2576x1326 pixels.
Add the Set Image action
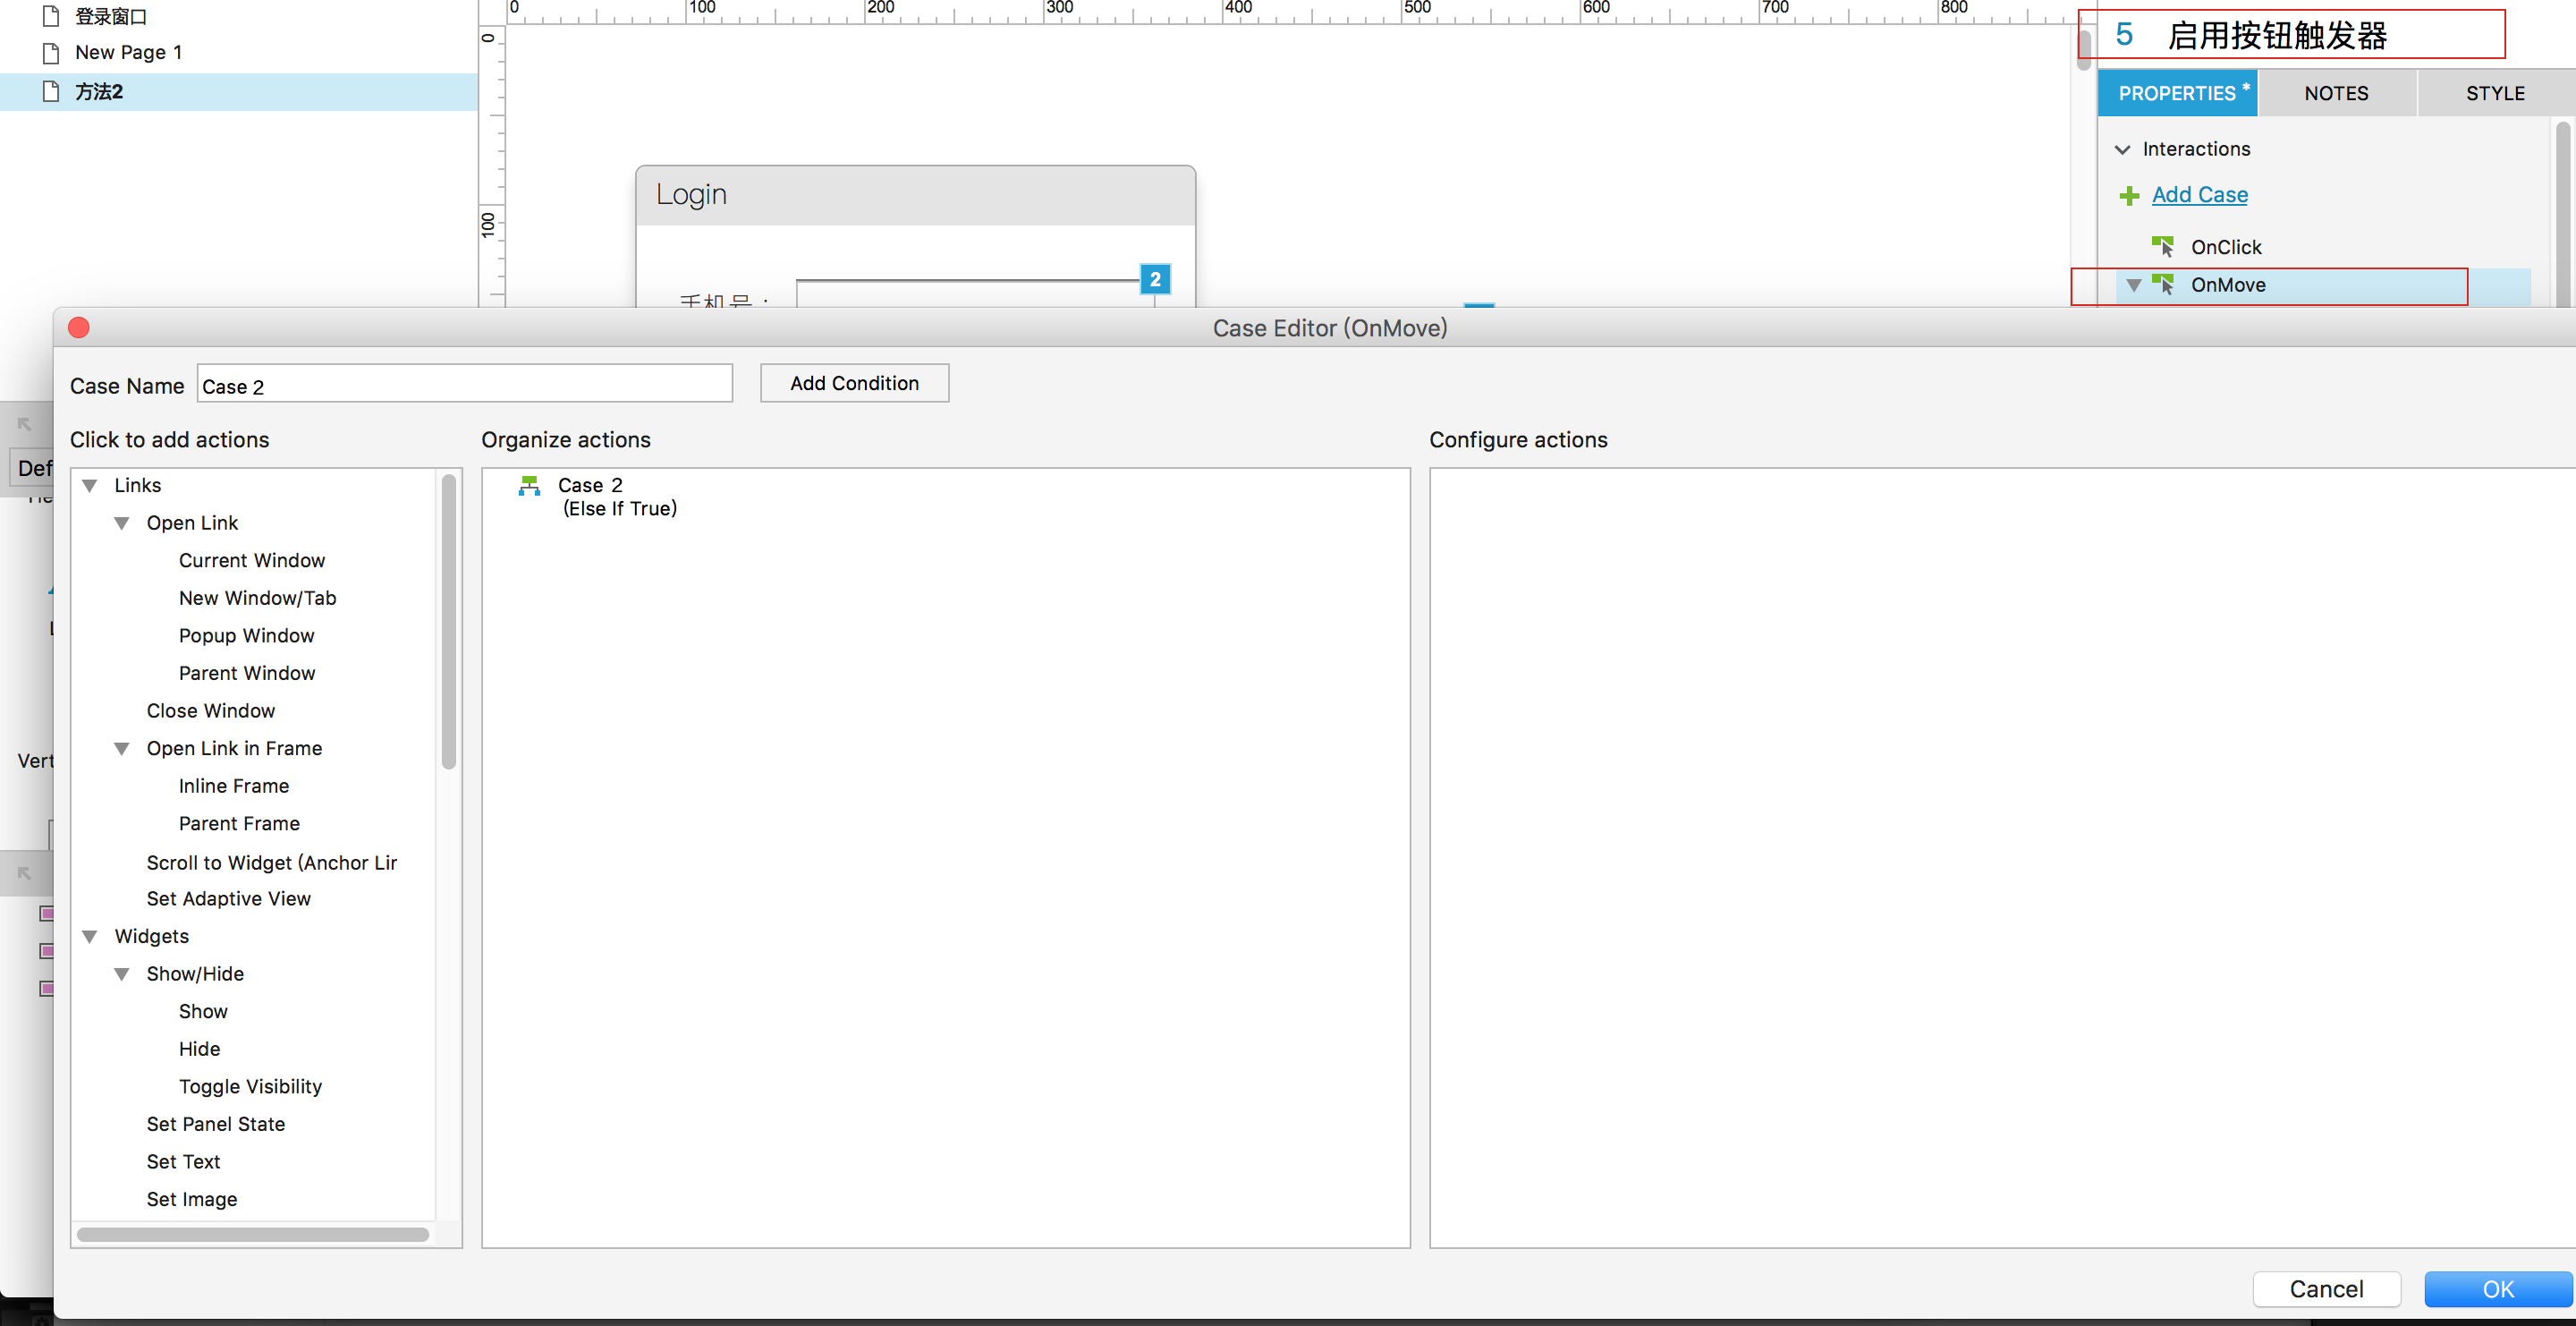[192, 1200]
